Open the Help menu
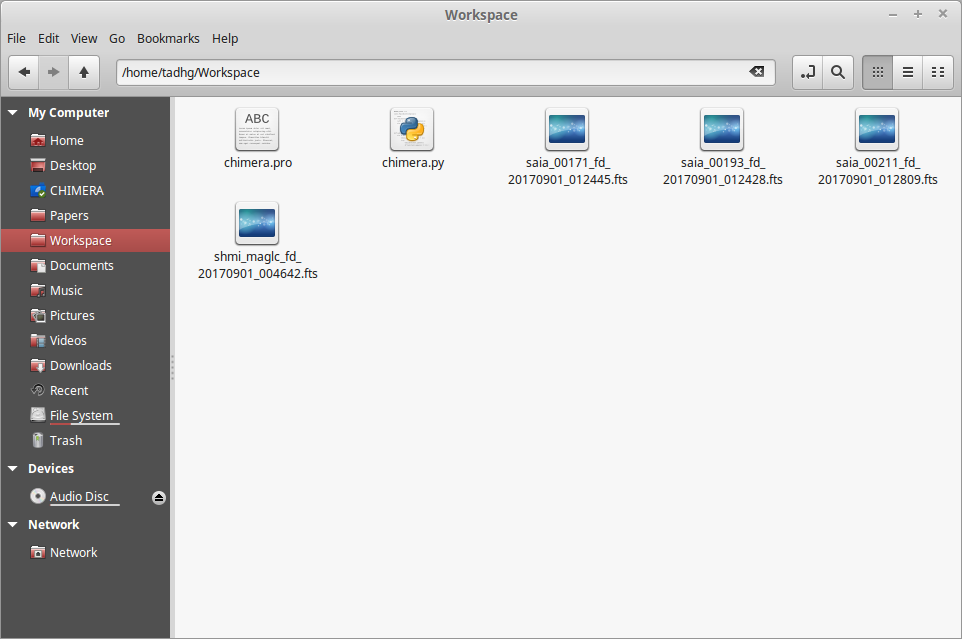962x639 pixels. click(x=225, y=39)
